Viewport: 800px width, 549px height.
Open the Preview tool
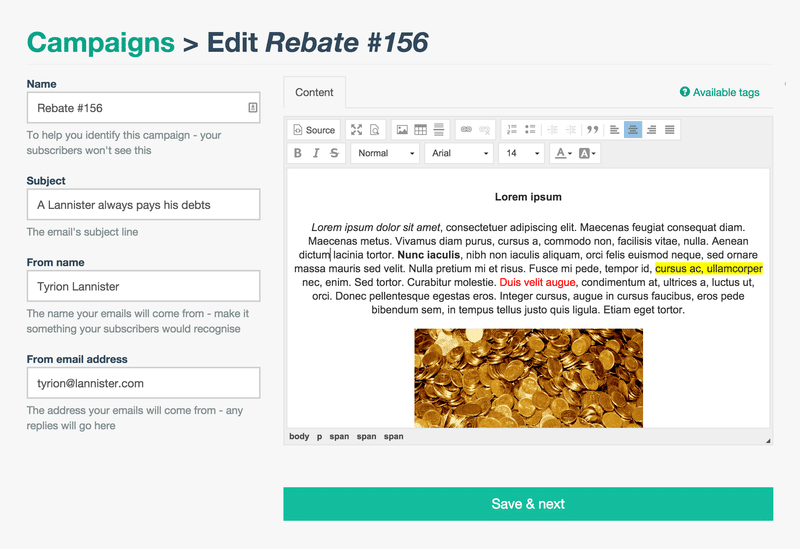(x=374, y=130)
